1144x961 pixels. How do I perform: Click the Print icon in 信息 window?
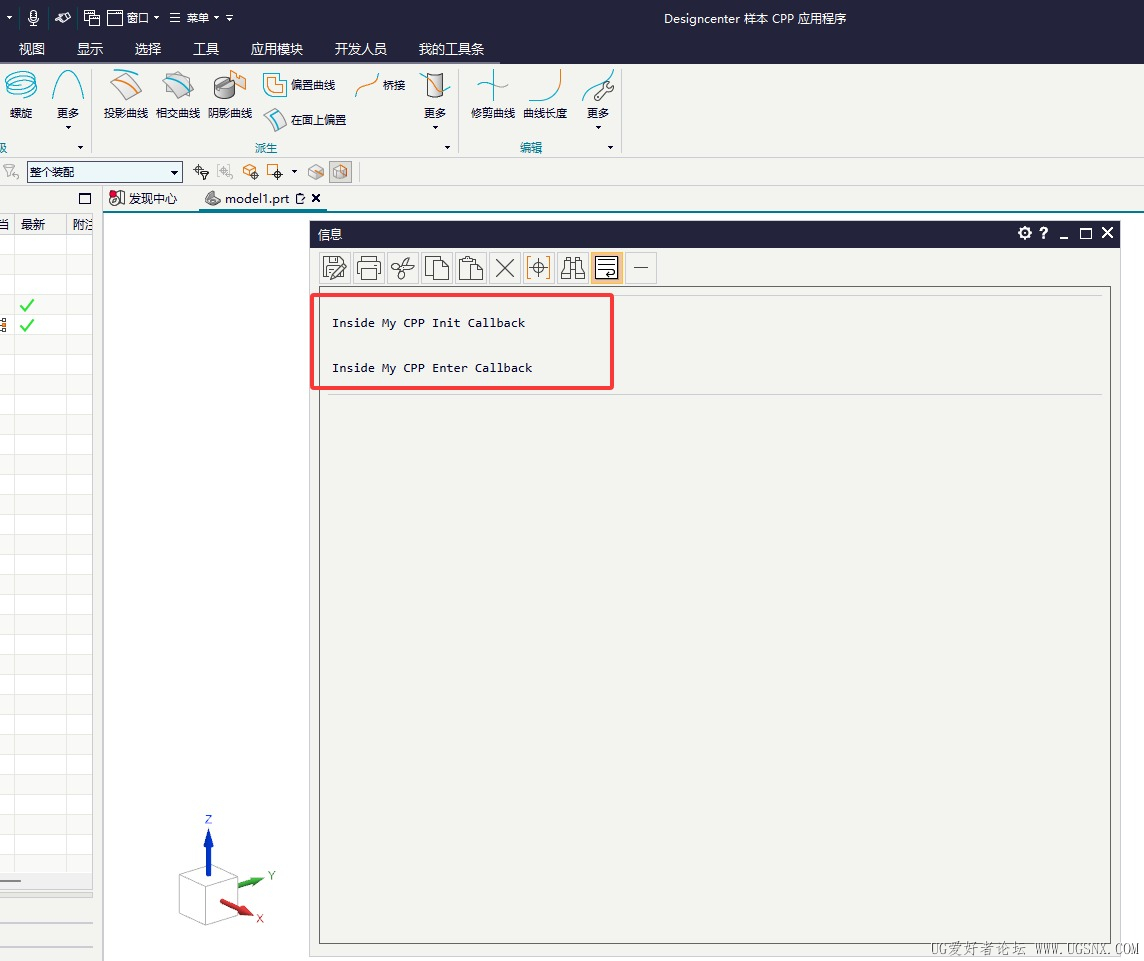point(368,268)
